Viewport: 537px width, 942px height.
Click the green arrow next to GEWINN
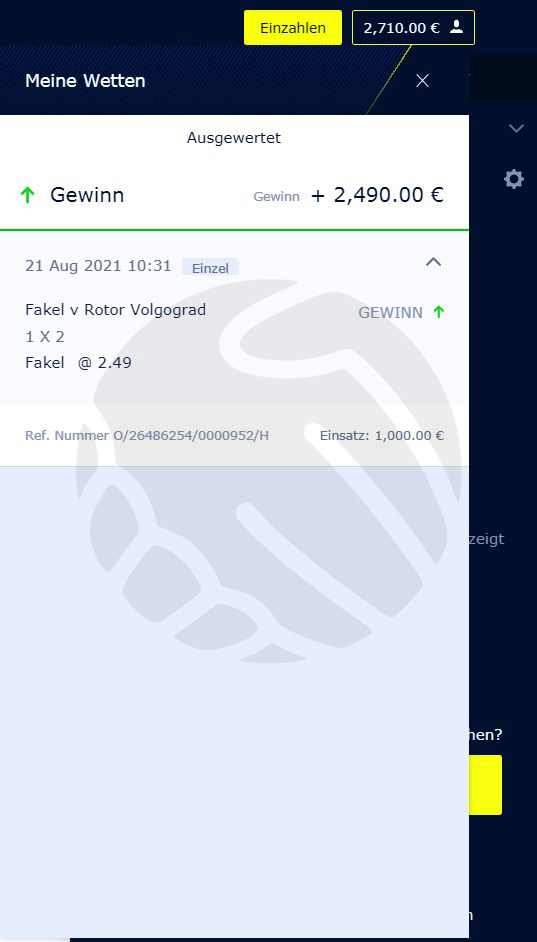click(438, 312)
